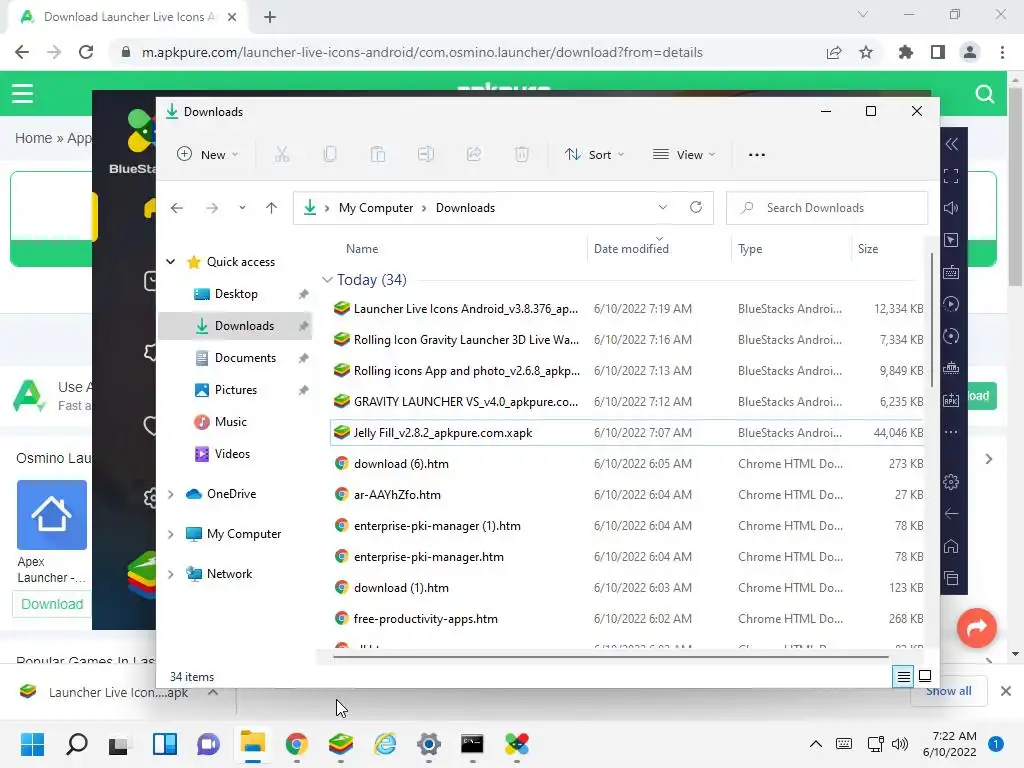This screenshot has height=768, width=1024.
Task: Click BlueStacks sidebar fullscreen icon
Action: pos(951,176)
